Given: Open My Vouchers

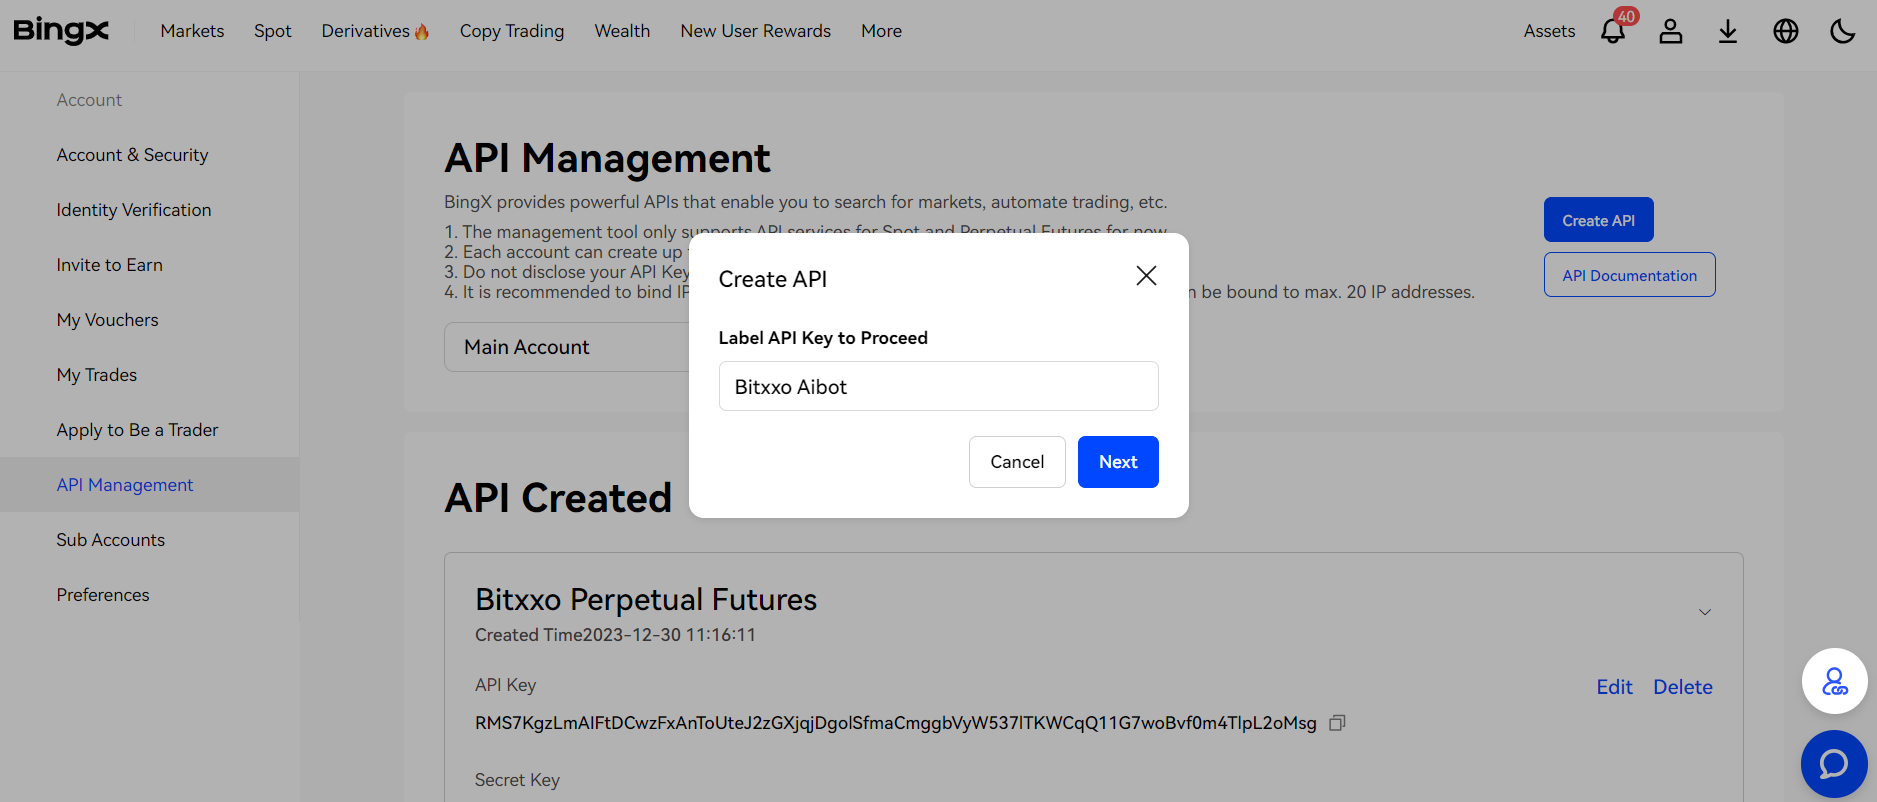Looking at the screenshot, I should click(x=107, y=320).
